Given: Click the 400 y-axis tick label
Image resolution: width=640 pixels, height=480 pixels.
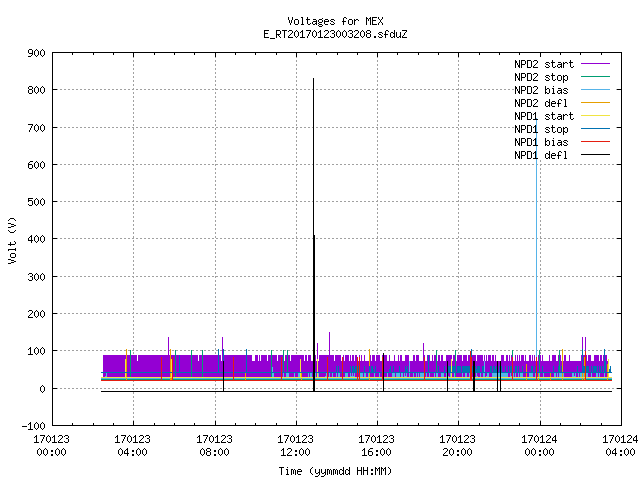Looking at the screenshot, I should 36,239.
